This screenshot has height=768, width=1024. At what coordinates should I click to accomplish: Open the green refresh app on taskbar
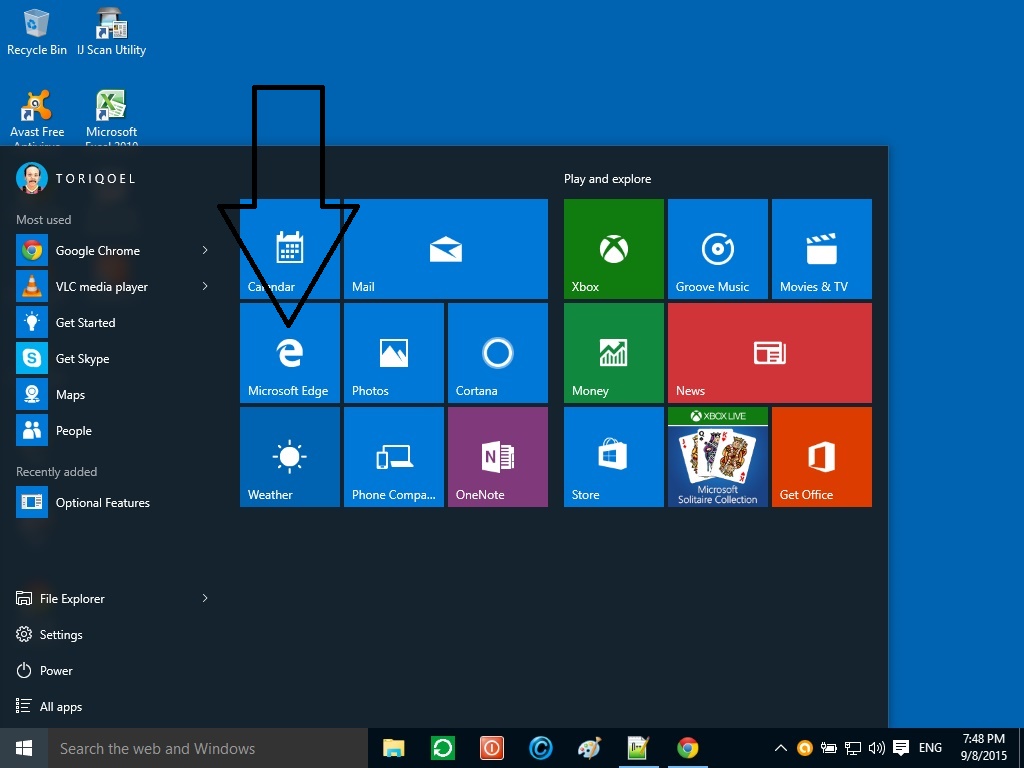point(443,748)
